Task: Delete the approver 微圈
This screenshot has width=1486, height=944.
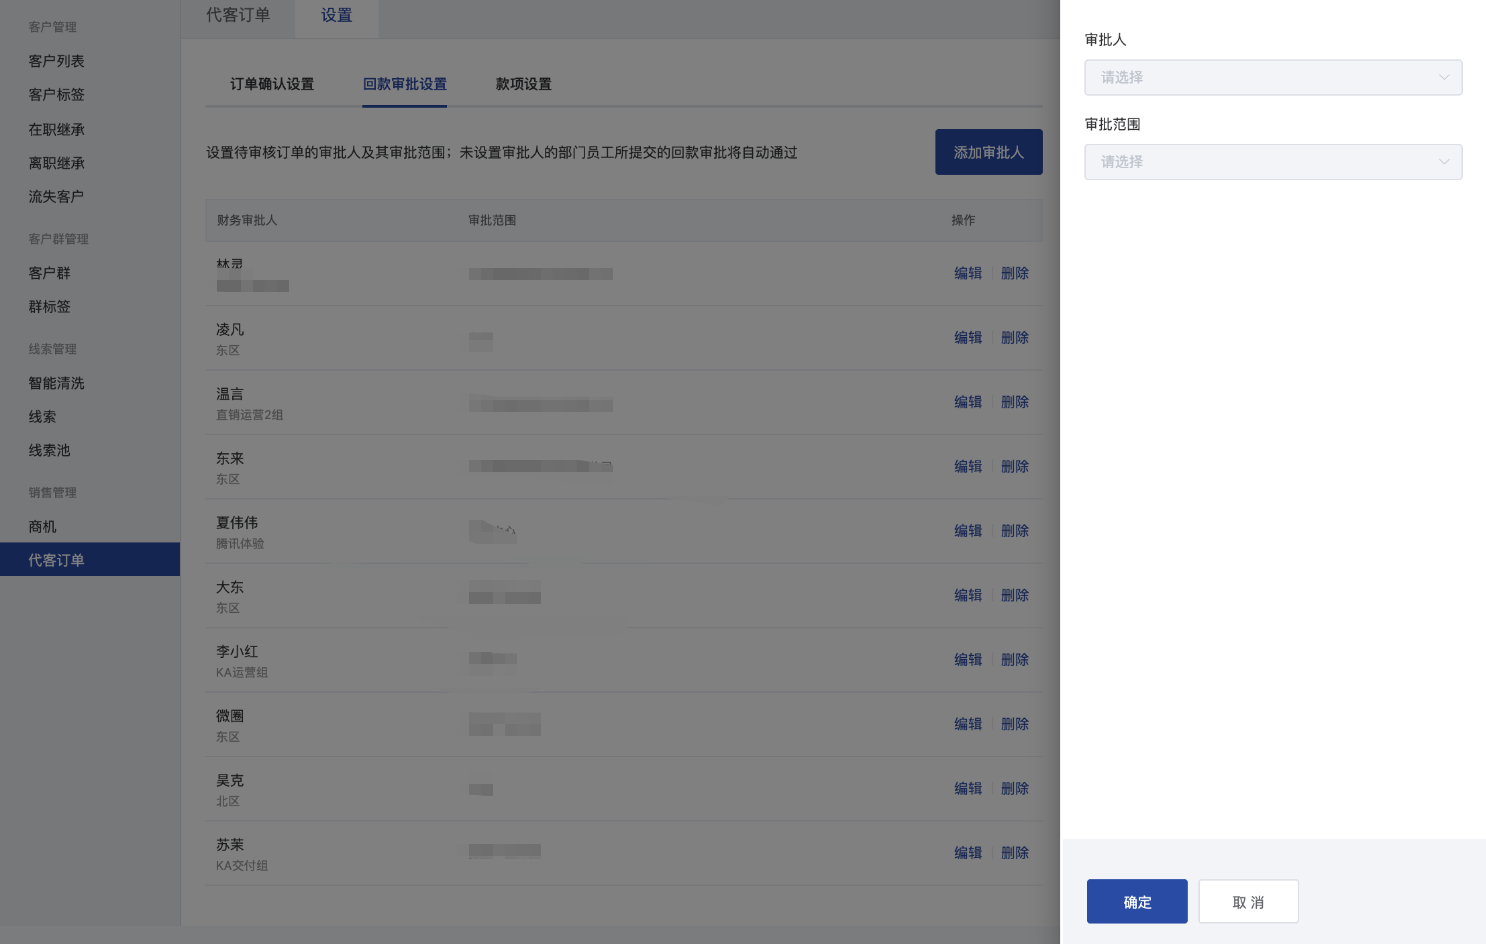Action: [1015, 724]
